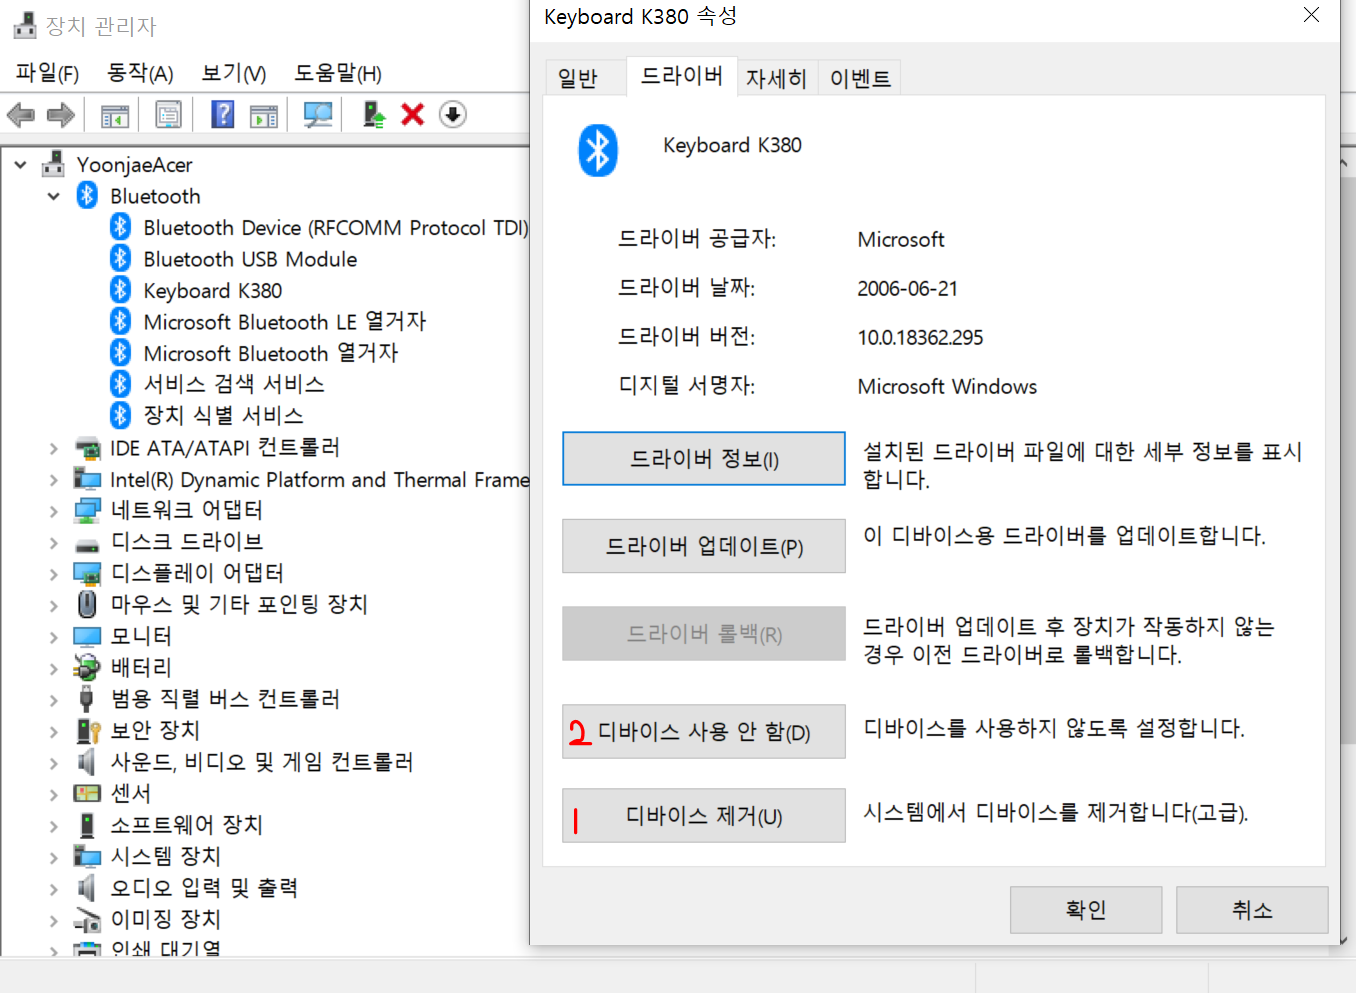Click the Bluetooth icon beside Bluetooth USB Module
The height and width of the screenshot is (993, 1356).
[121, 258]
